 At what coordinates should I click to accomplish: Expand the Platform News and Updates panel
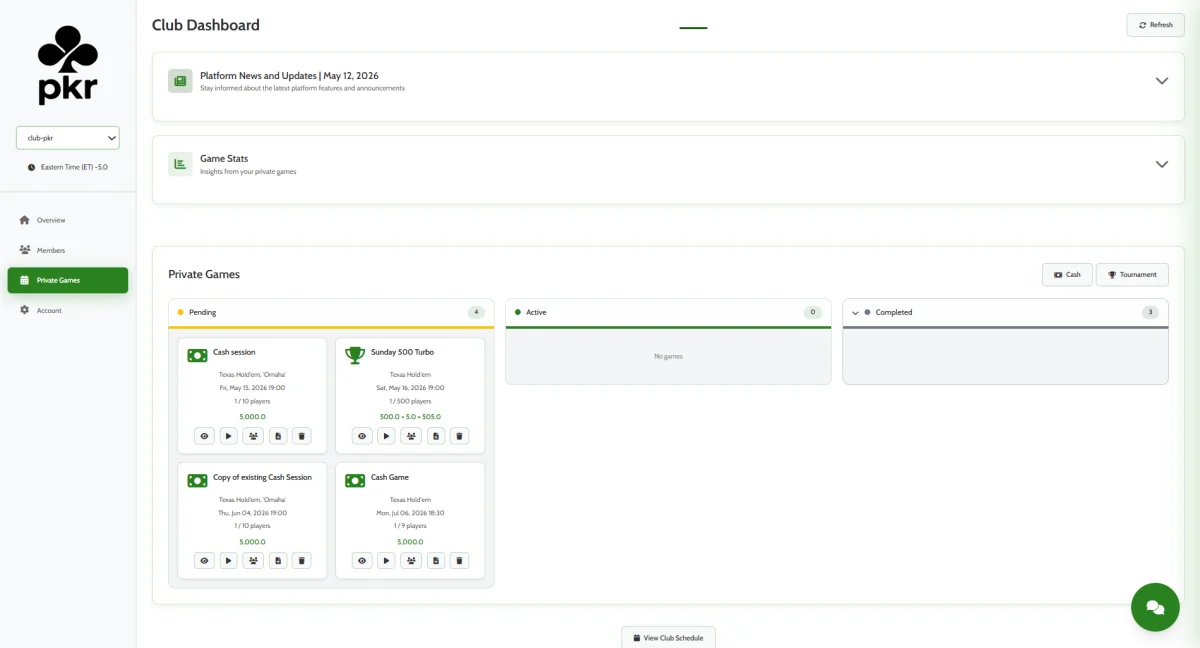(x=1161, y=81)
